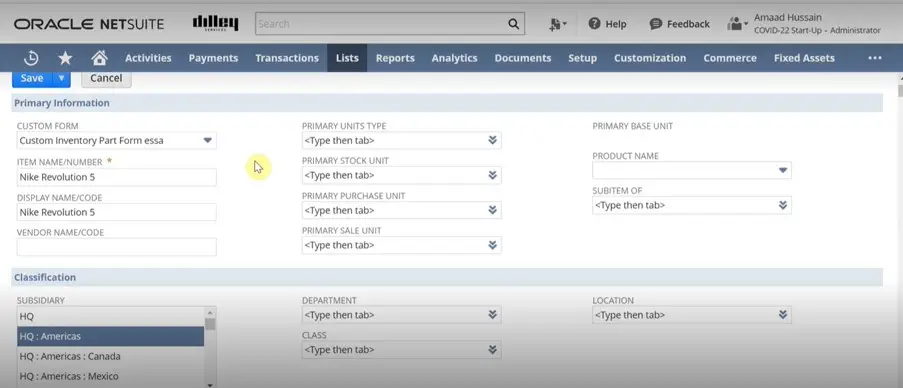Click the dilley company logo
The image size is (903, 388).
(215, 23)
